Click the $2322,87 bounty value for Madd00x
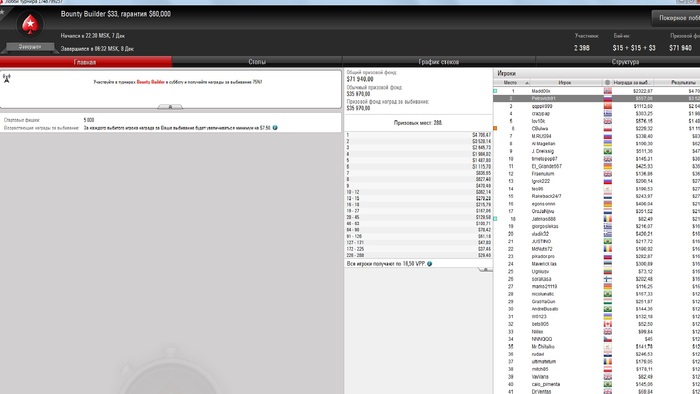 click(642, 91)
